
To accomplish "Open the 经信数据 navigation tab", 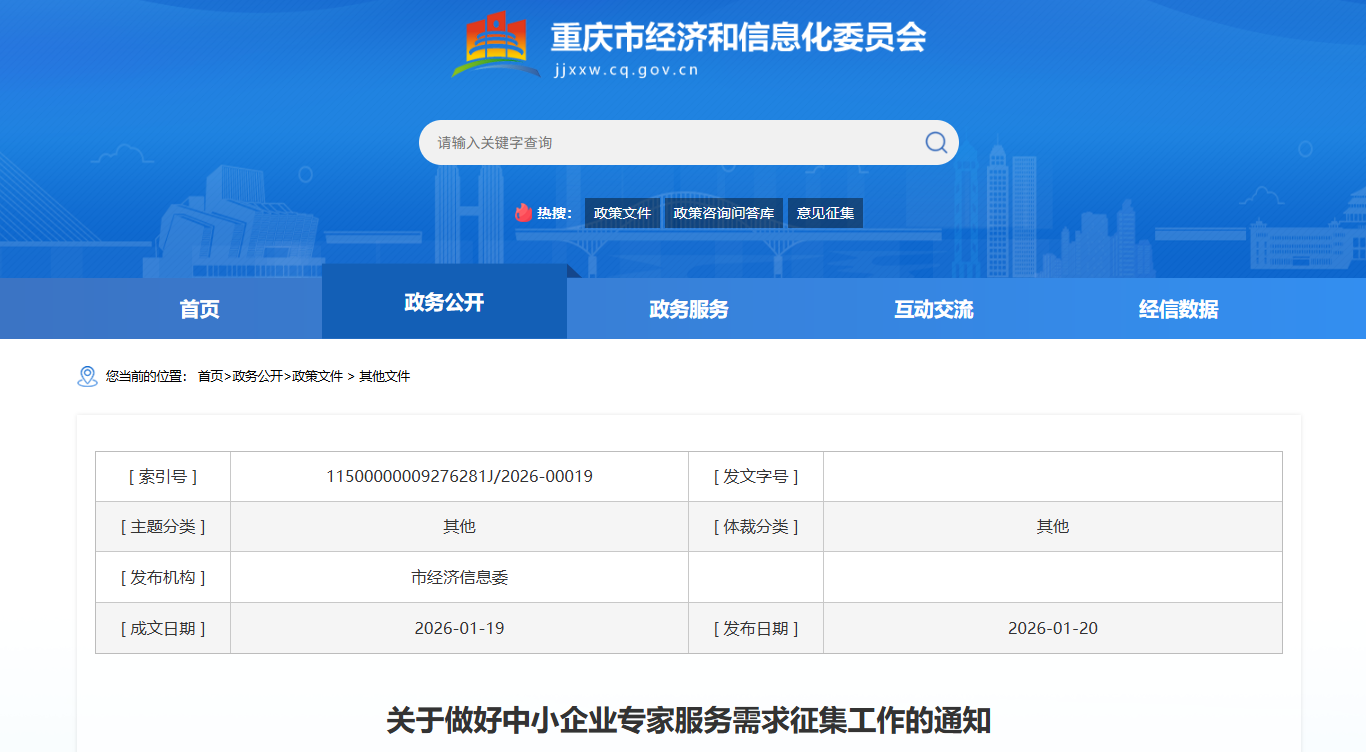I will [1179, 309].
